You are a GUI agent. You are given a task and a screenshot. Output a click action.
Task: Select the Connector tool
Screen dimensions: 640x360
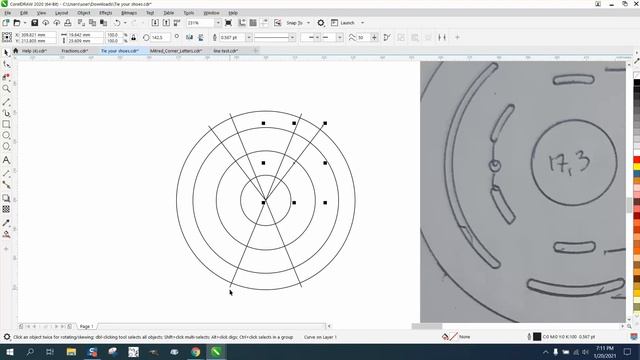6,184
